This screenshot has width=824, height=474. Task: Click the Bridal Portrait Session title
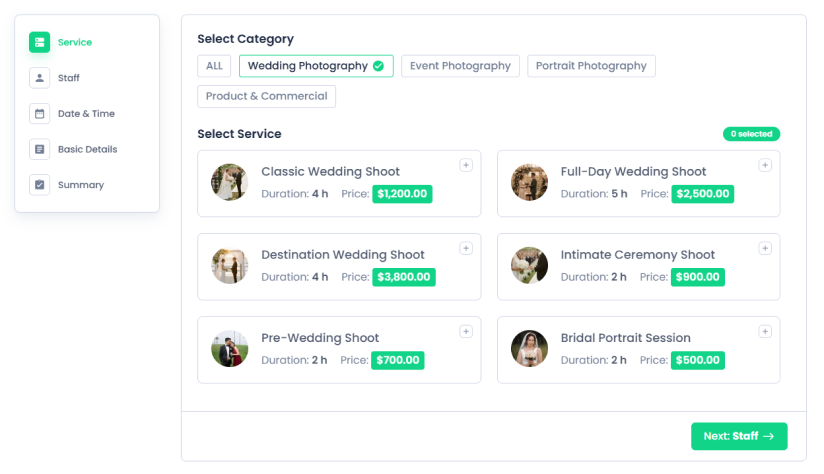pos(625,338)
